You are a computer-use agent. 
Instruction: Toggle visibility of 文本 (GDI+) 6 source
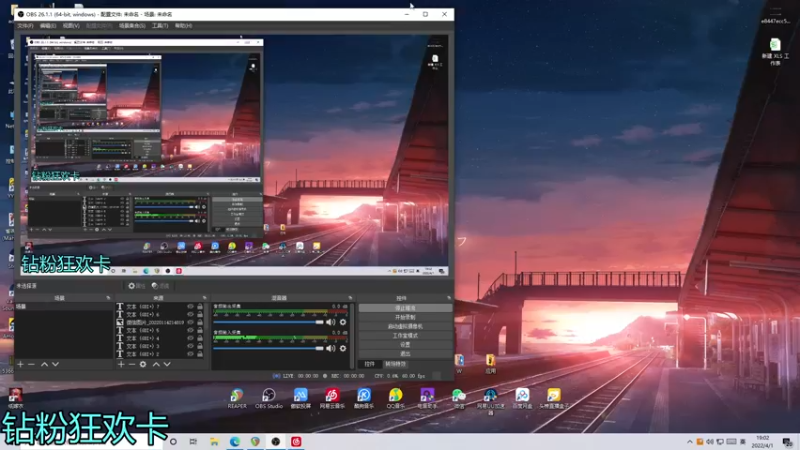(190, 314)
